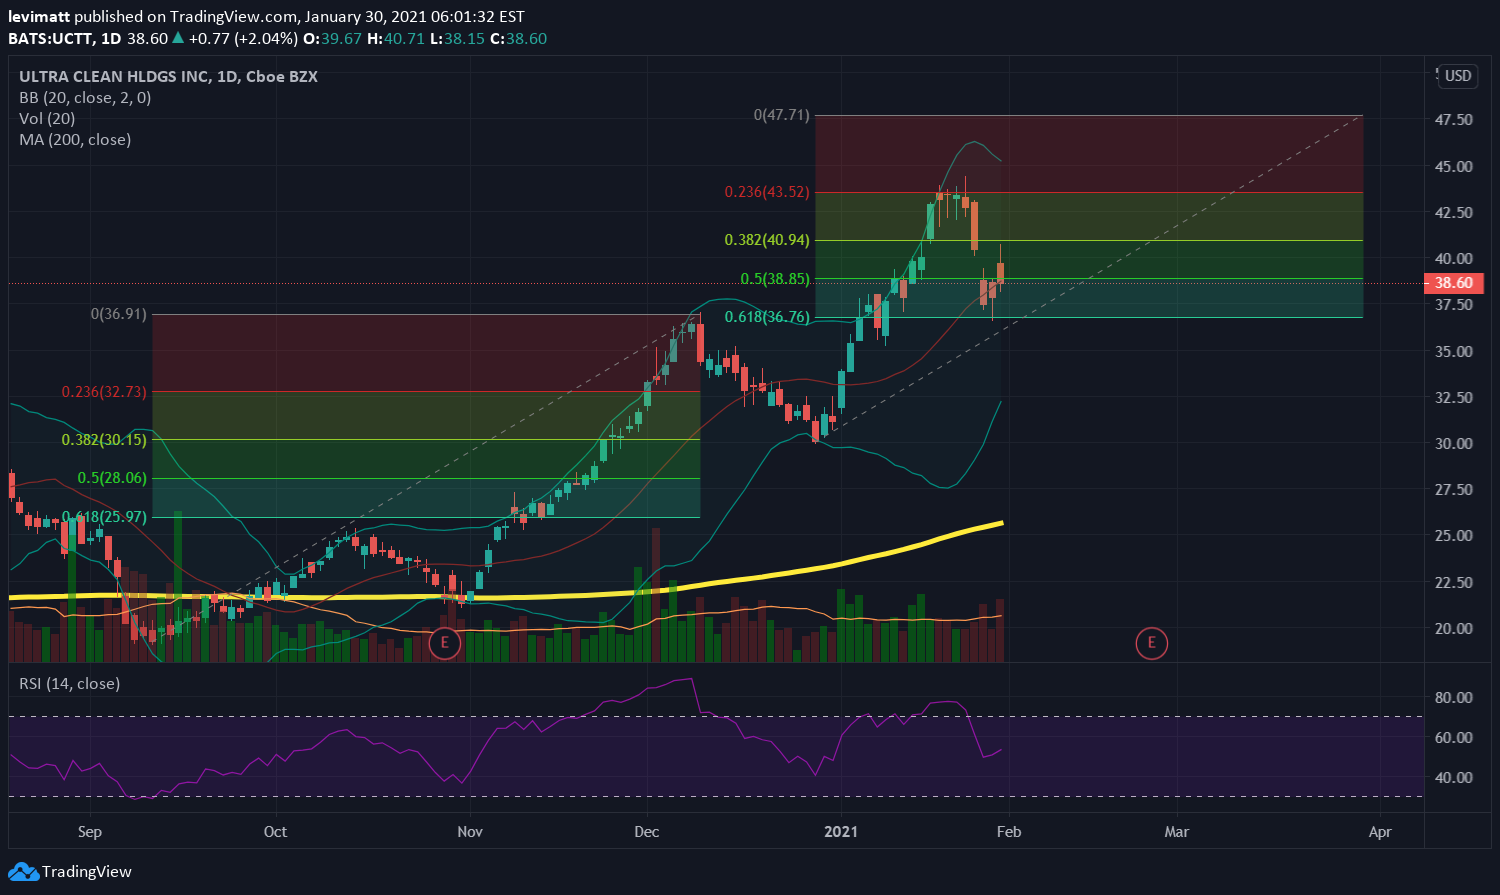
Task: Click the Mar label on time axis
Action: point(1177,832)
